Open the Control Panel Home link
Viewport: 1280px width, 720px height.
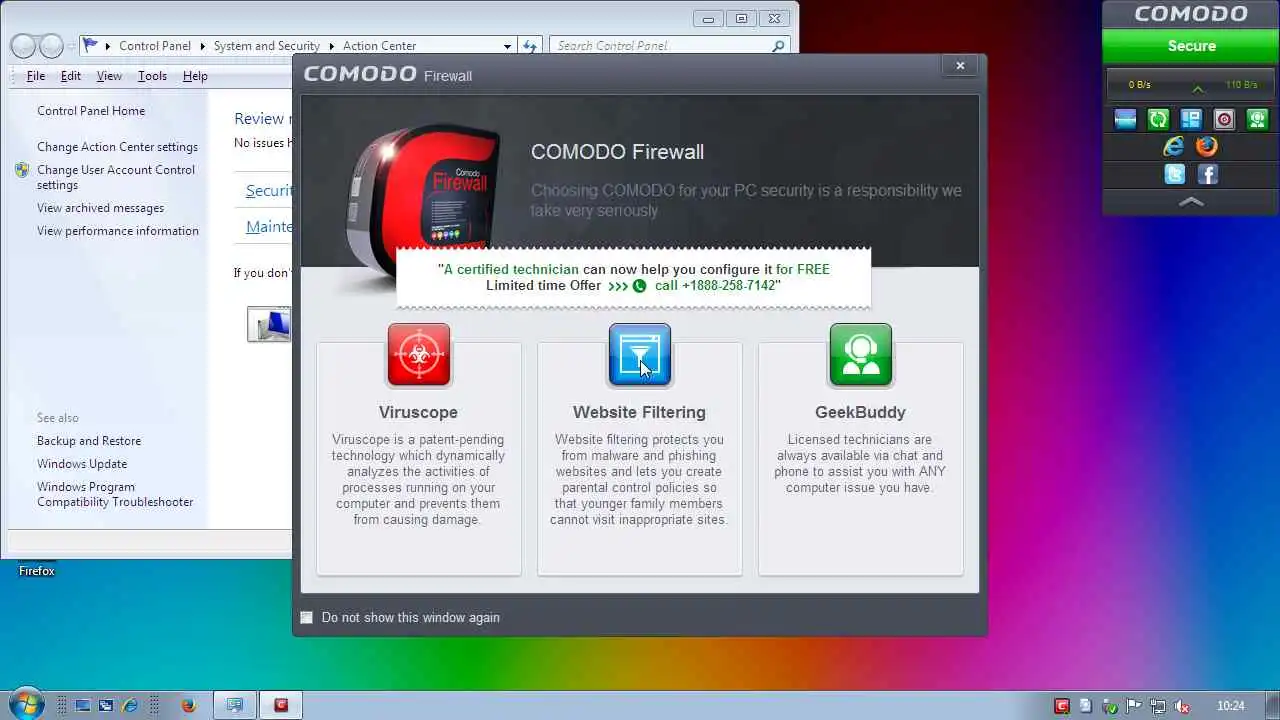91,111
